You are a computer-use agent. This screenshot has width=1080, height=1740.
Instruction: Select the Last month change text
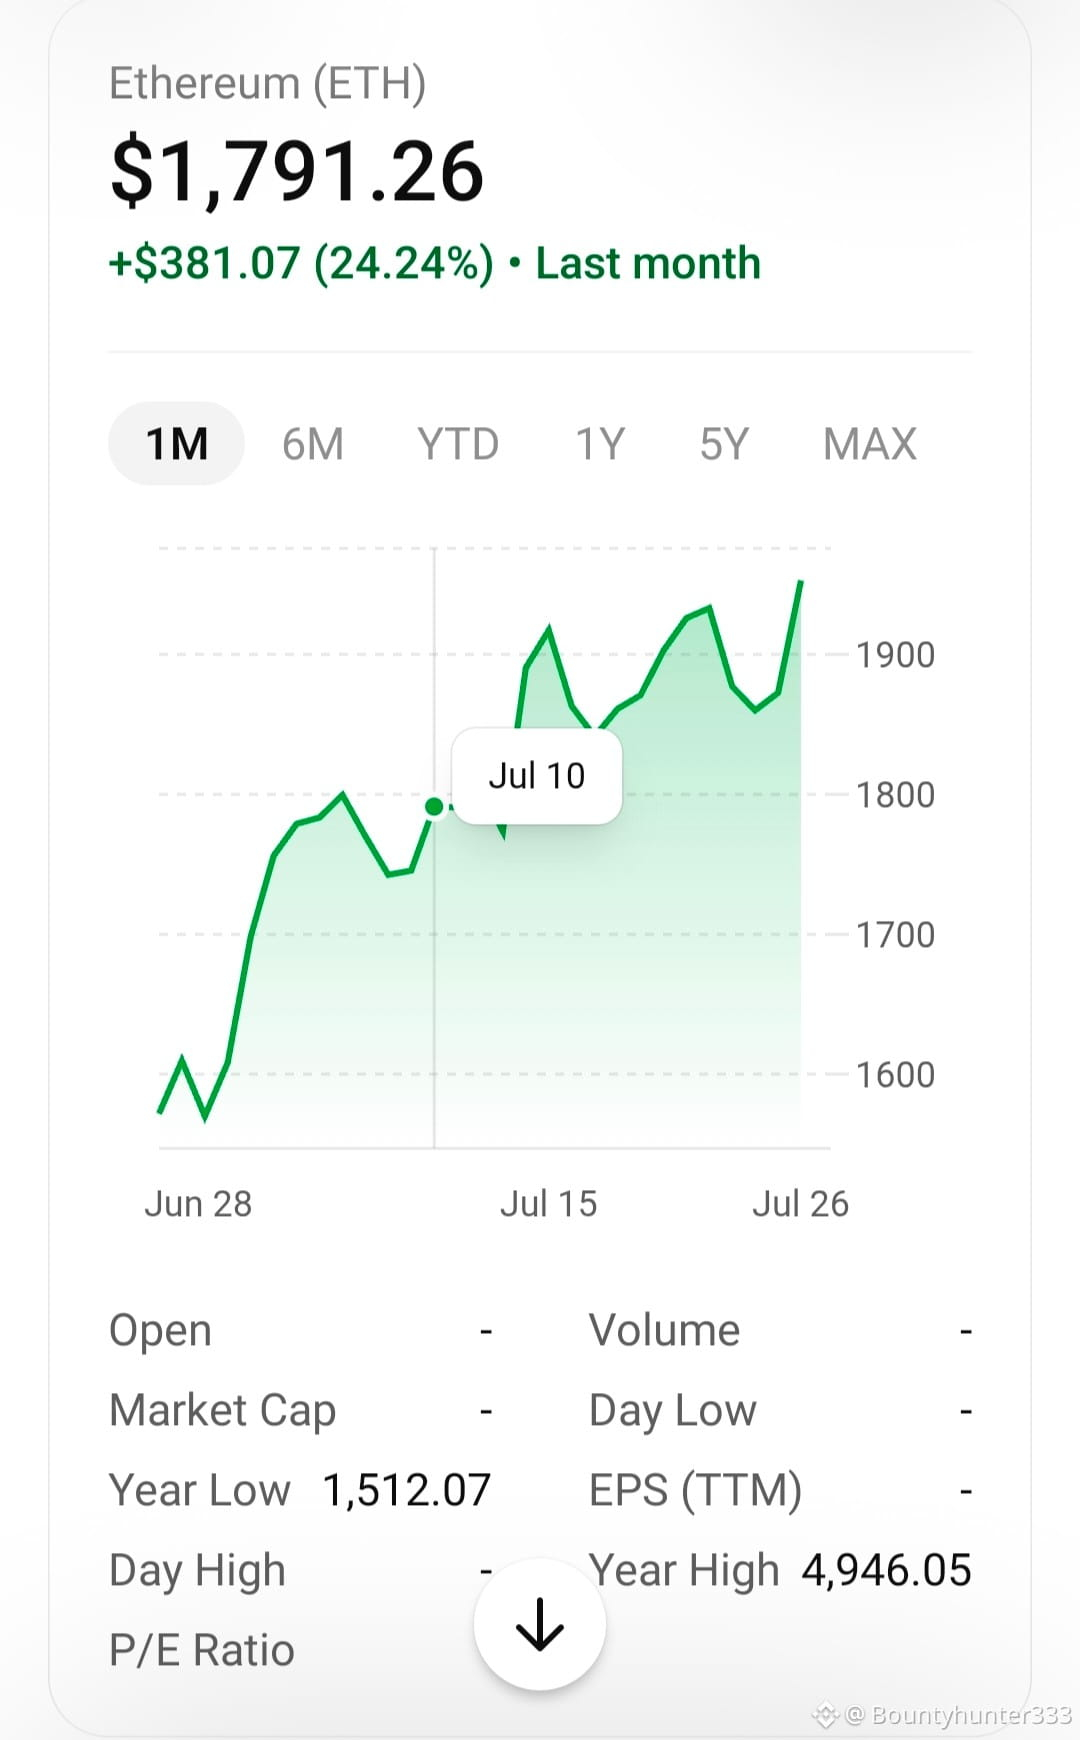648,263
